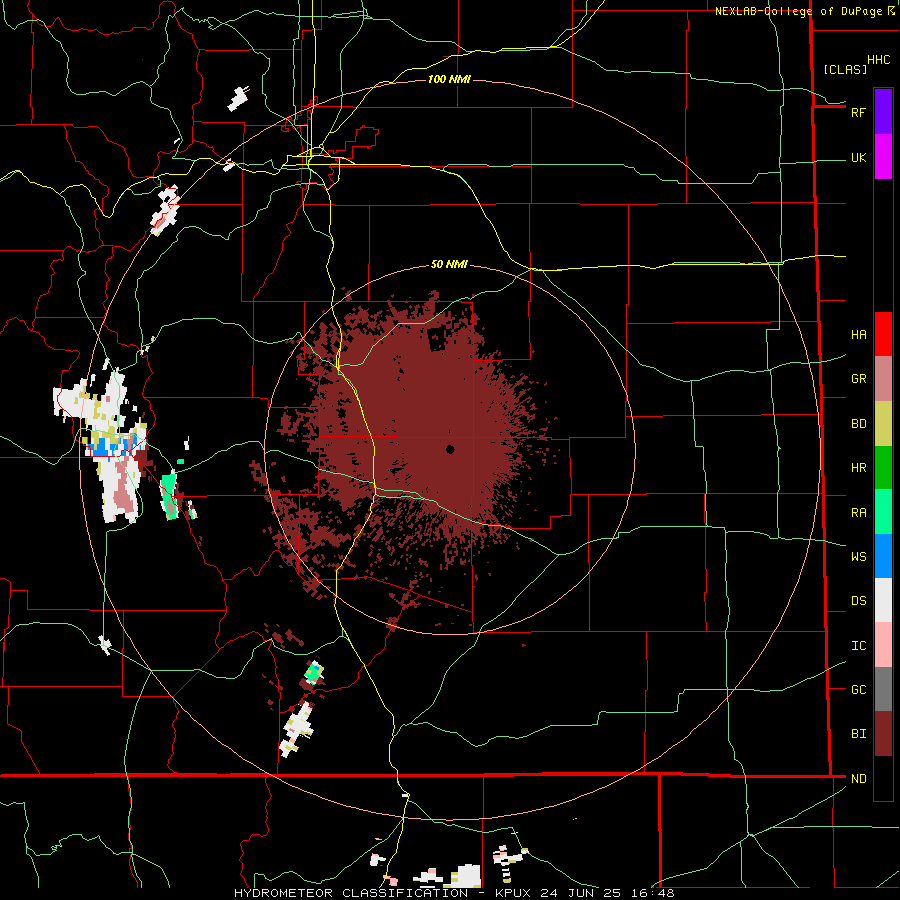This screenshot has height=900, width=900.
Task: Click the DS white legend swatch
Action: click(x=883, y=600)
